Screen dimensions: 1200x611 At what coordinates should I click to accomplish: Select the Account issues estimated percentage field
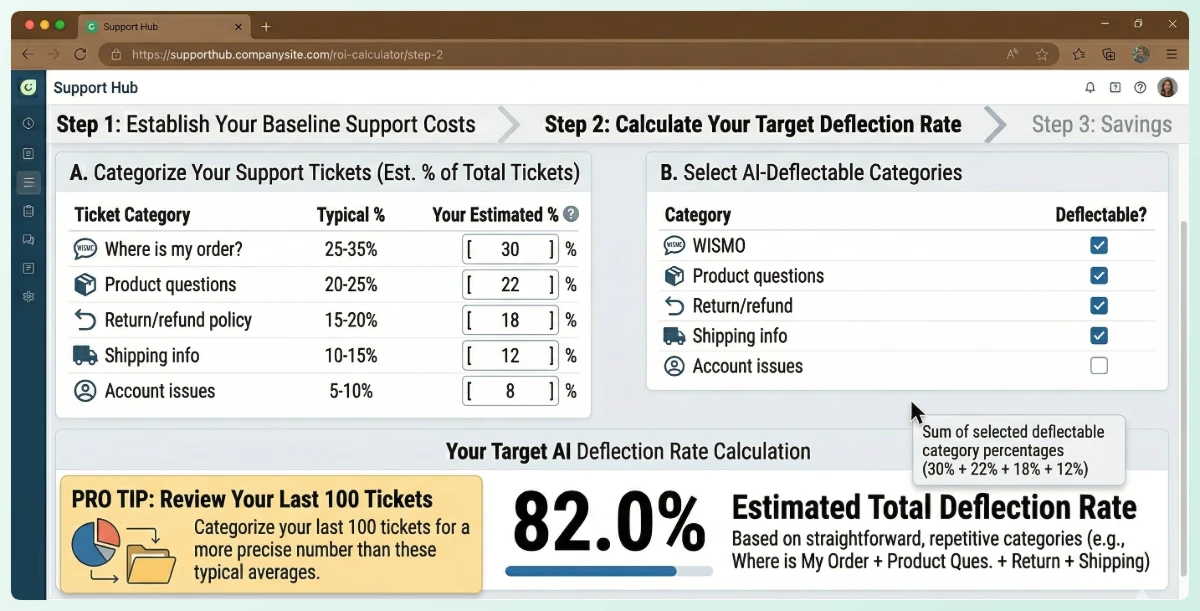(510, 391)
